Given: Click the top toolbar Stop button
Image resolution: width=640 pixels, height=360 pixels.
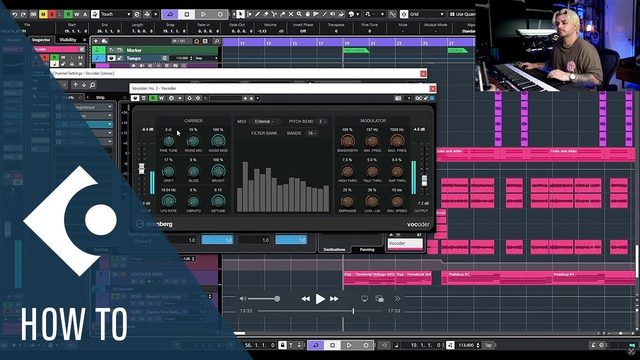Looking at the screenshot, I should tap(187, 14).
